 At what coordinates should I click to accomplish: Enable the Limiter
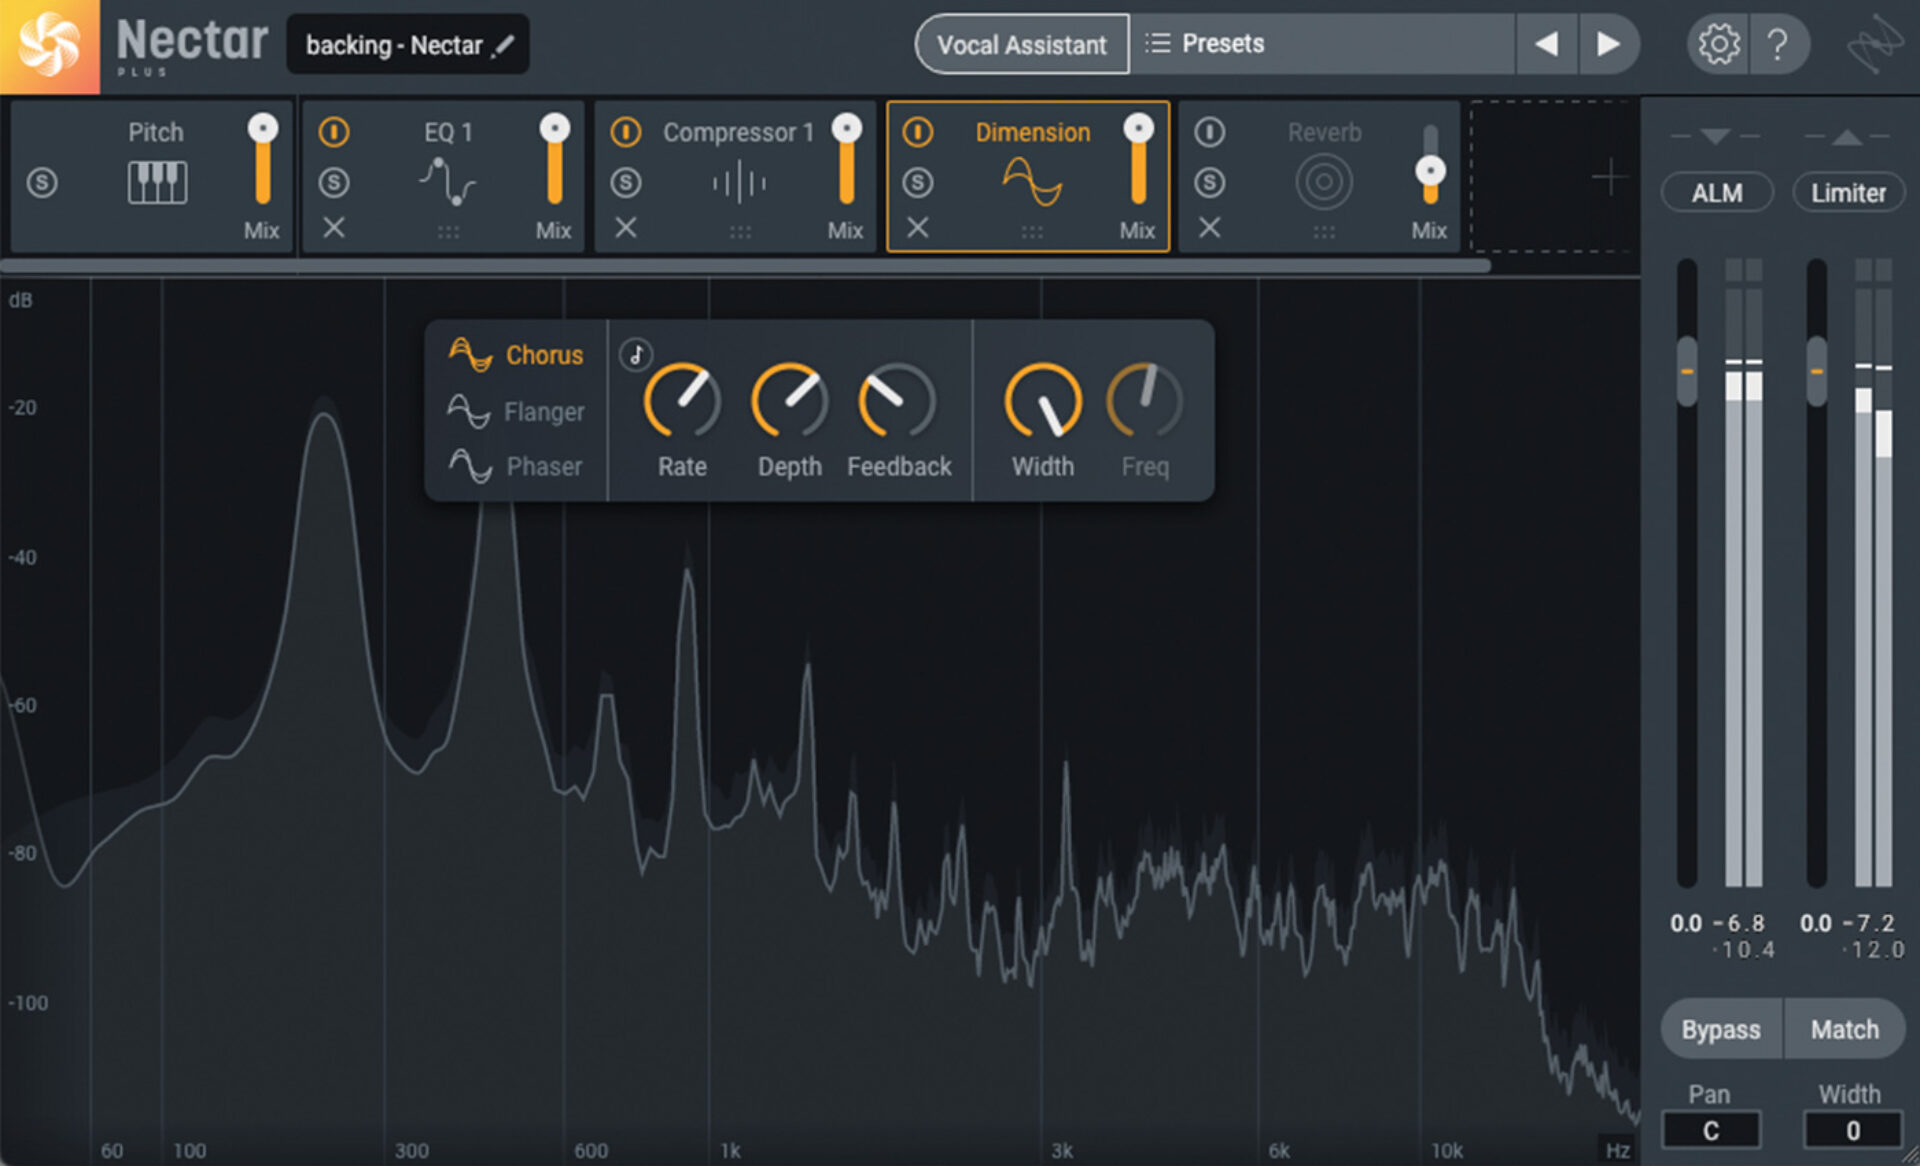(1848, 192)
